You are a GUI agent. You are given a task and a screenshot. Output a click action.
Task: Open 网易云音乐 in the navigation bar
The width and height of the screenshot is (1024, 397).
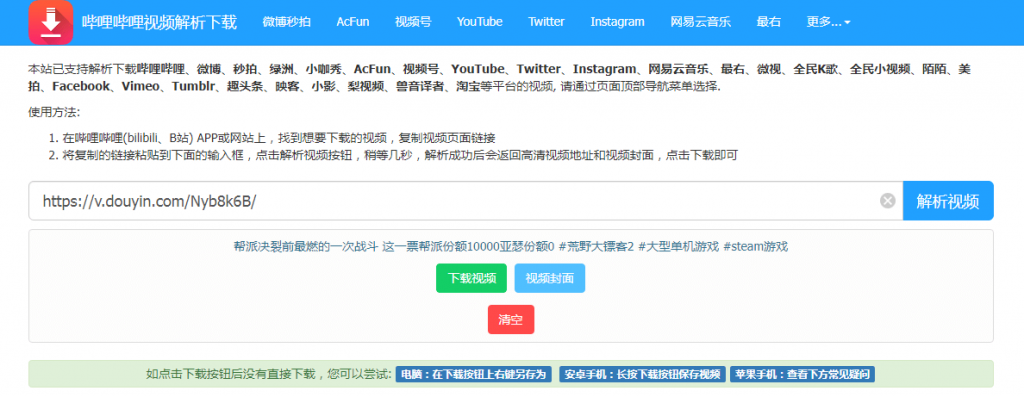tap(700, 22)
